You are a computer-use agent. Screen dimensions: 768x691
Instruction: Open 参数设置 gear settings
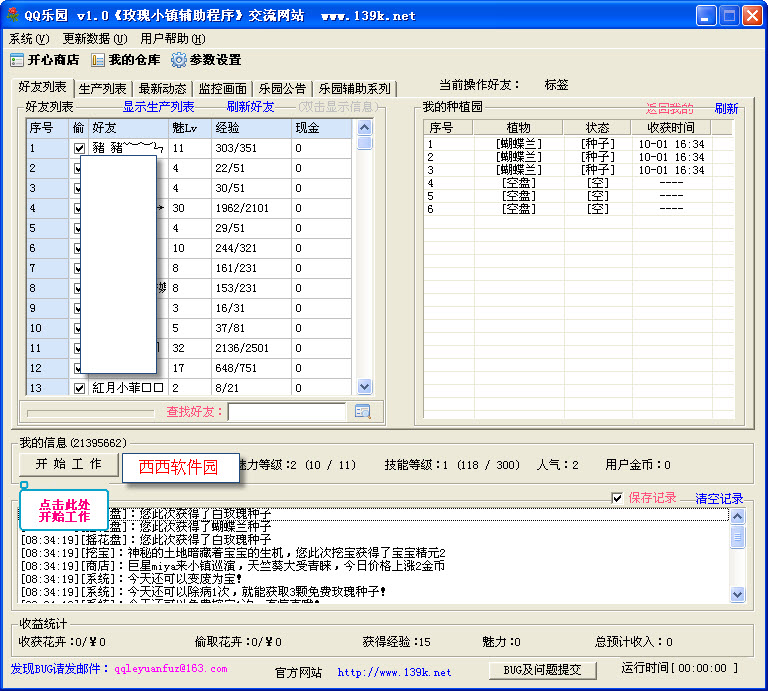(180, 60)
